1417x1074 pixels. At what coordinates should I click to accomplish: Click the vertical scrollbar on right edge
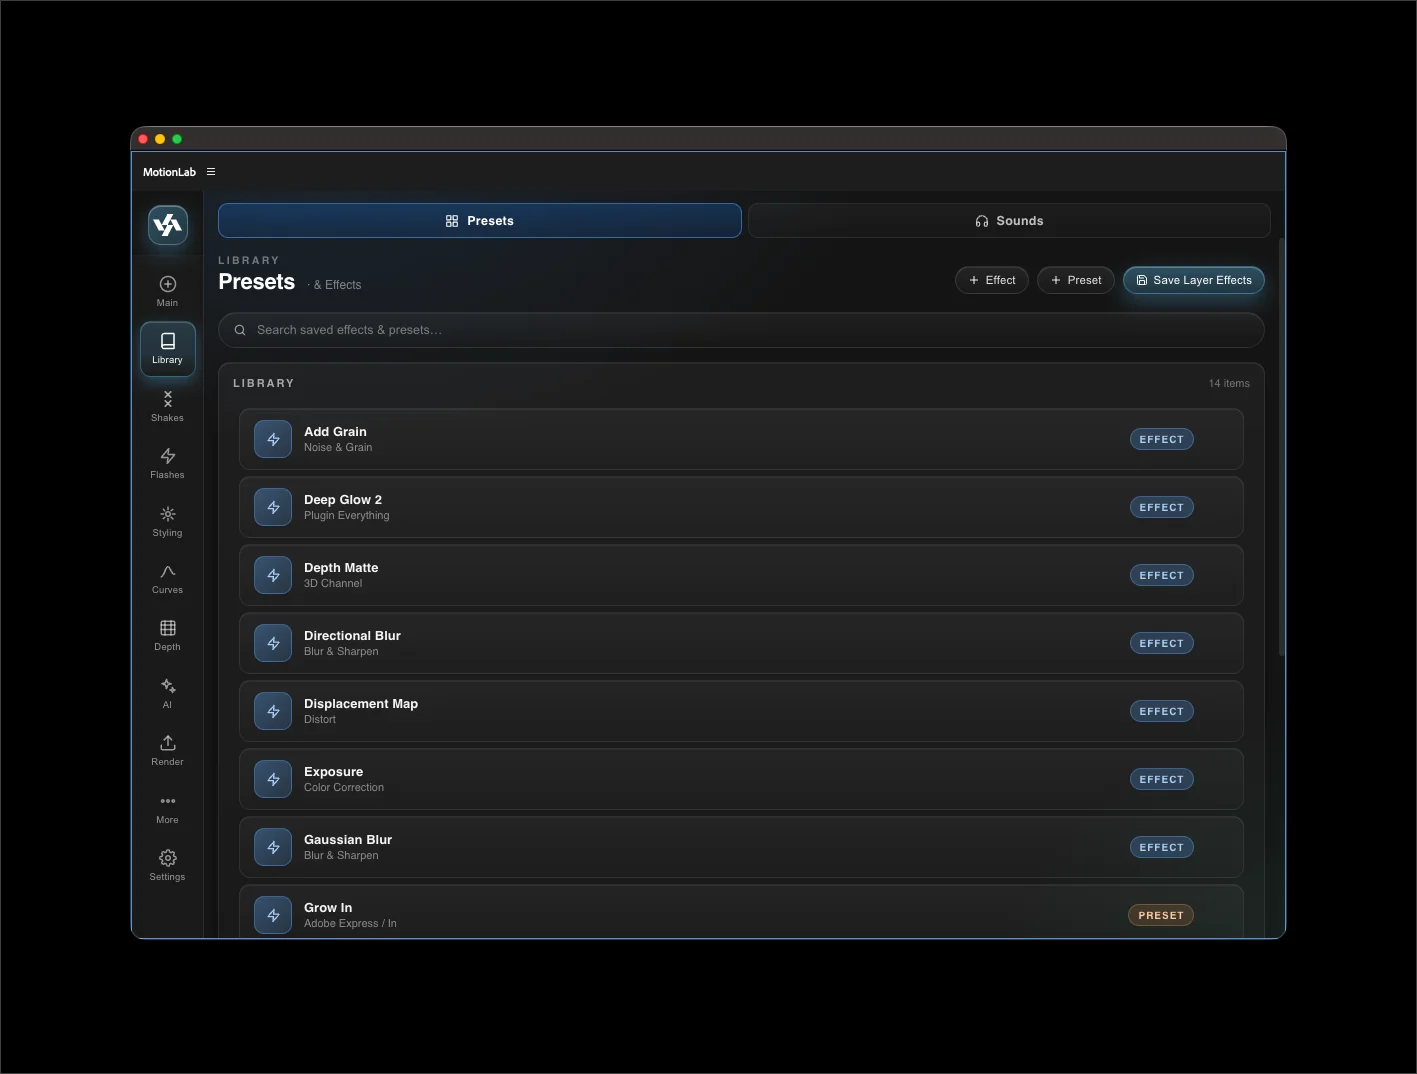pos(1281,447)
